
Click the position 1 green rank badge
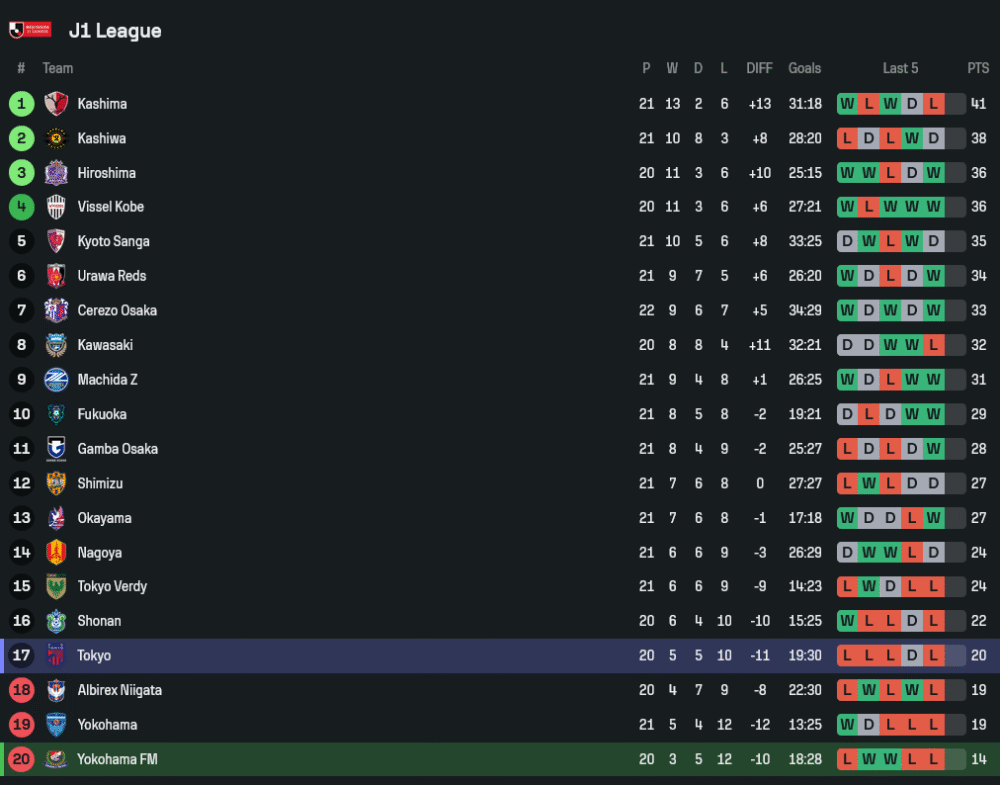(x=21, y=104)
